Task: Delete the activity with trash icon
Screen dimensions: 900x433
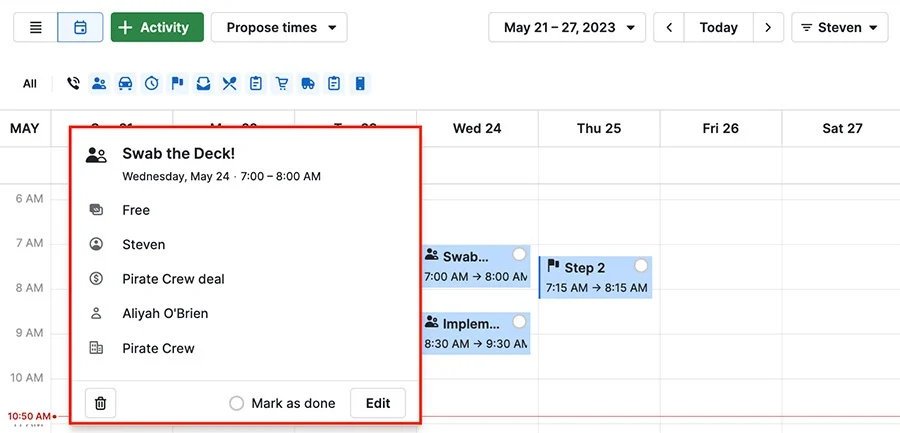Action: pyautogui.click(x=100, y=403)
